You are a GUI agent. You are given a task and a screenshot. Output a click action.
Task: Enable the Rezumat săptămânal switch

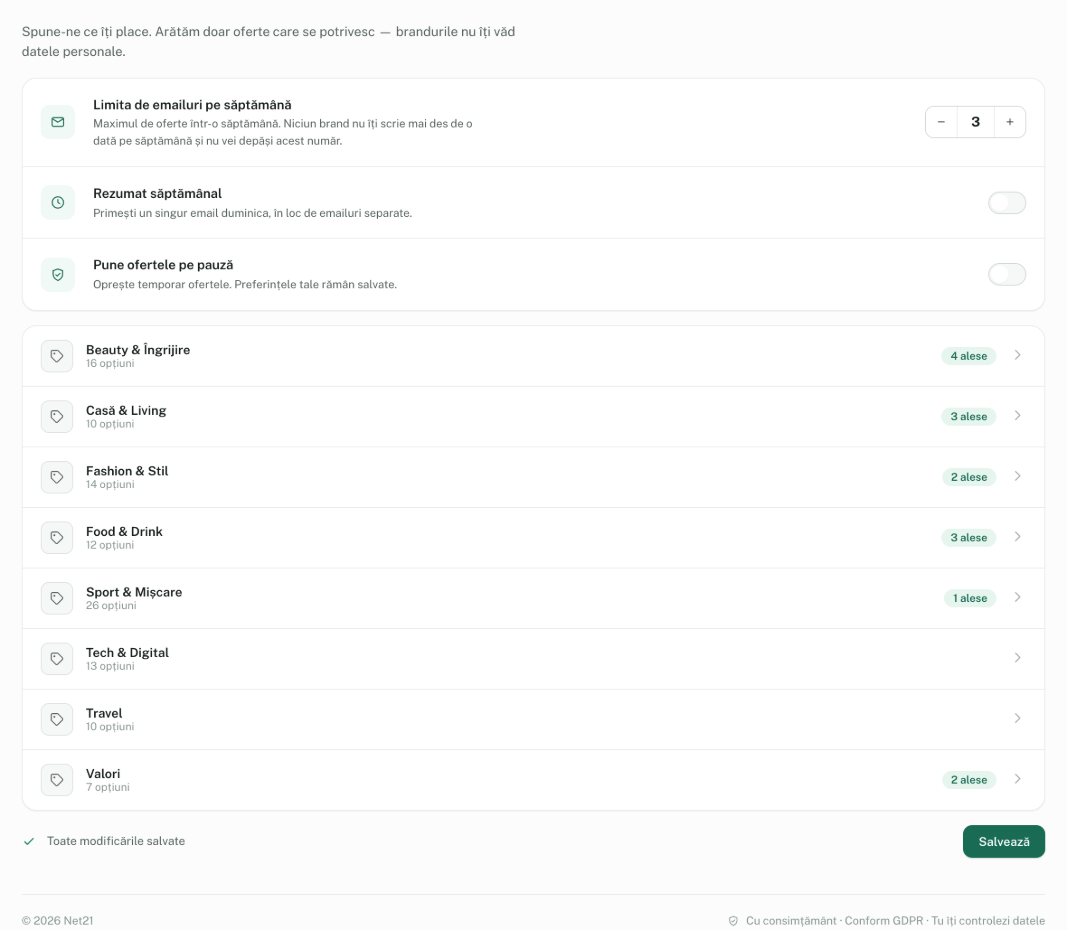[1006, 203]
